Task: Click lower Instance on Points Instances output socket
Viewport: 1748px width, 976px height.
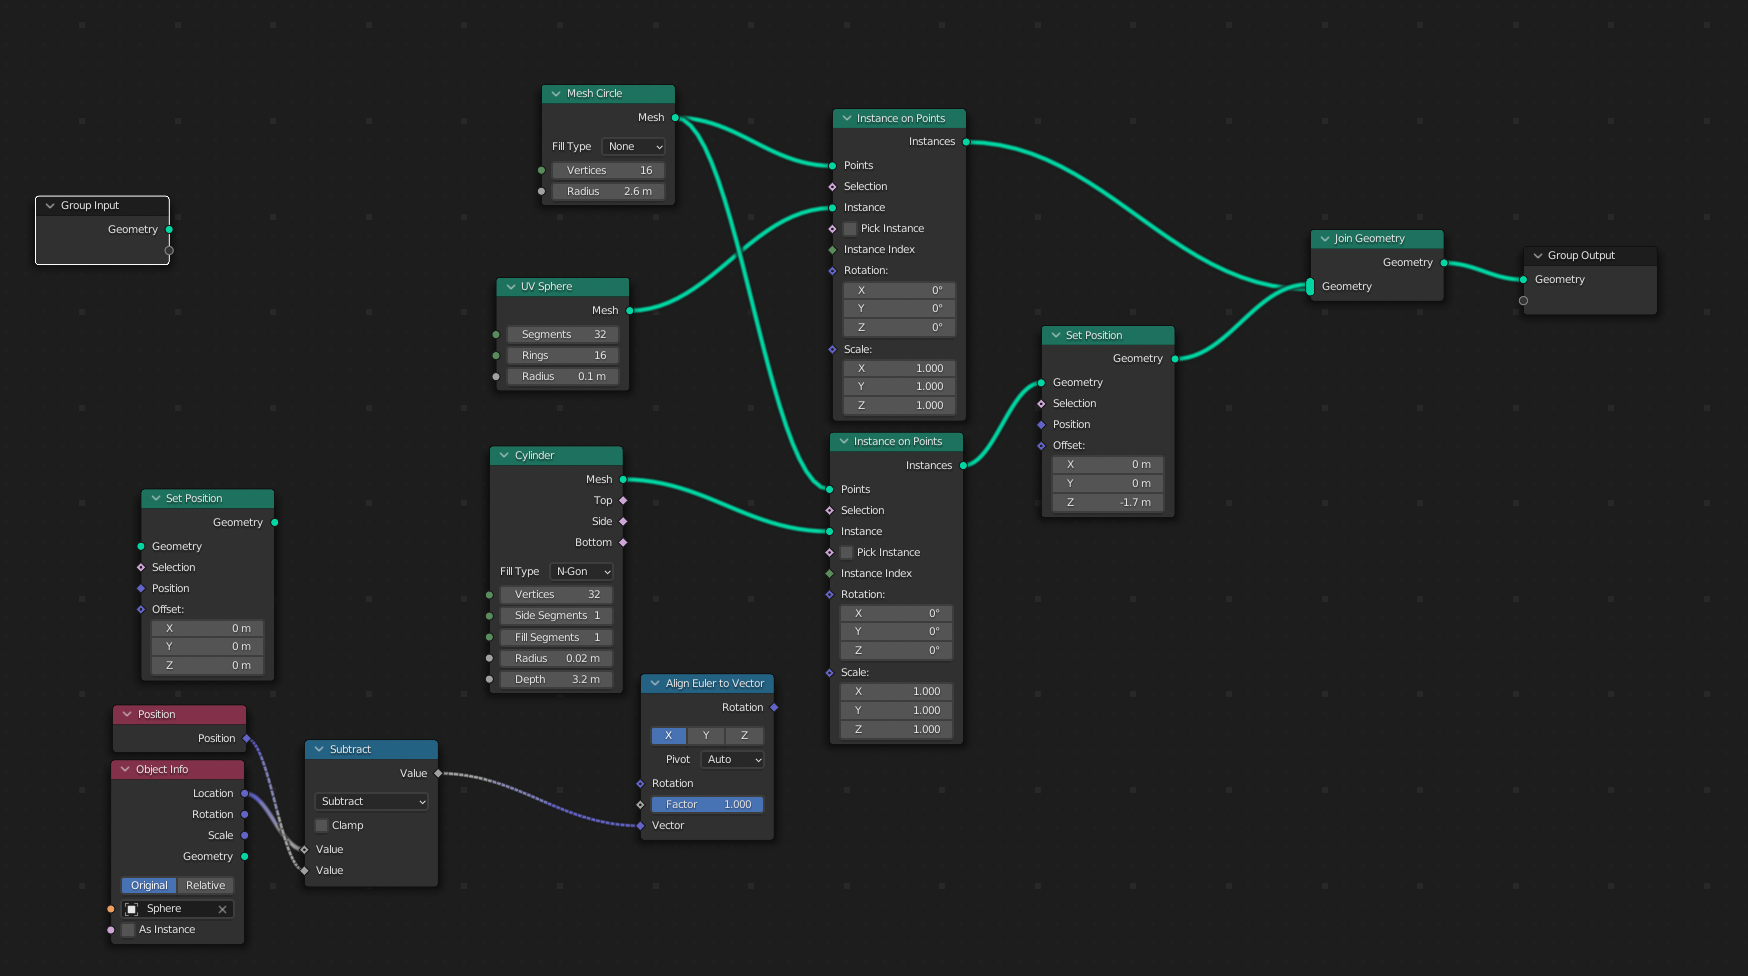Action: point(963,466)
